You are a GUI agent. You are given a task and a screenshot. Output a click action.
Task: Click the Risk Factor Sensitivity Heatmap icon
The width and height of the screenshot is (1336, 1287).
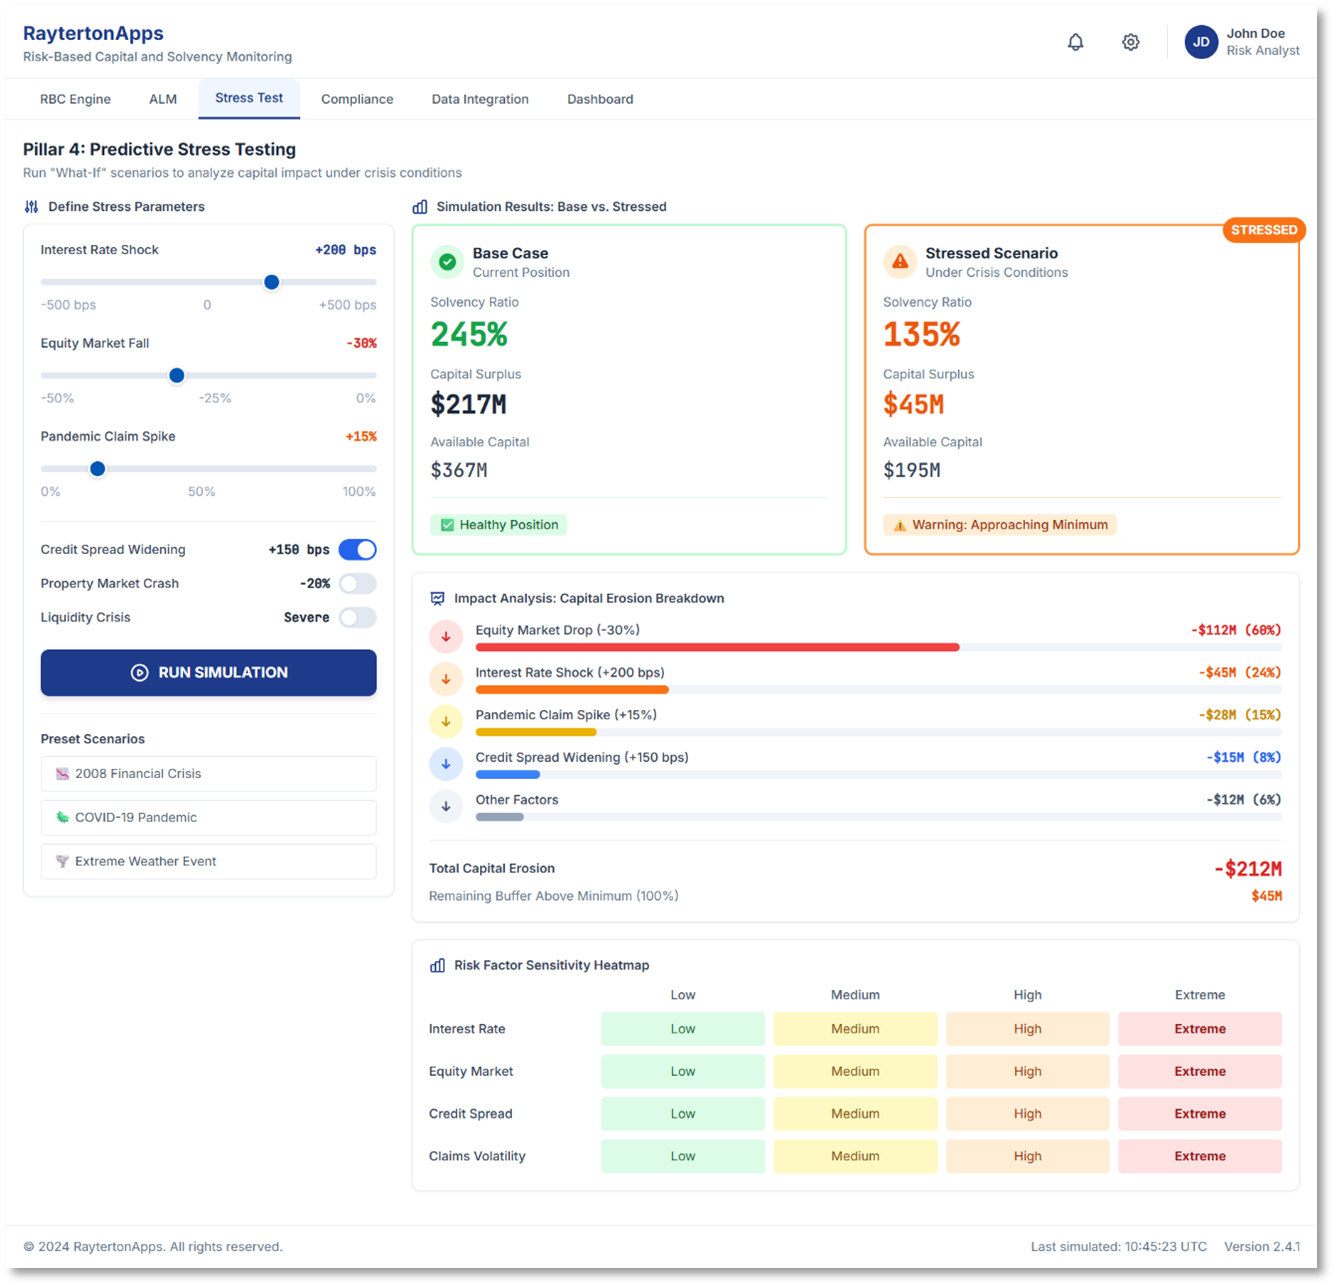[437, 965]
